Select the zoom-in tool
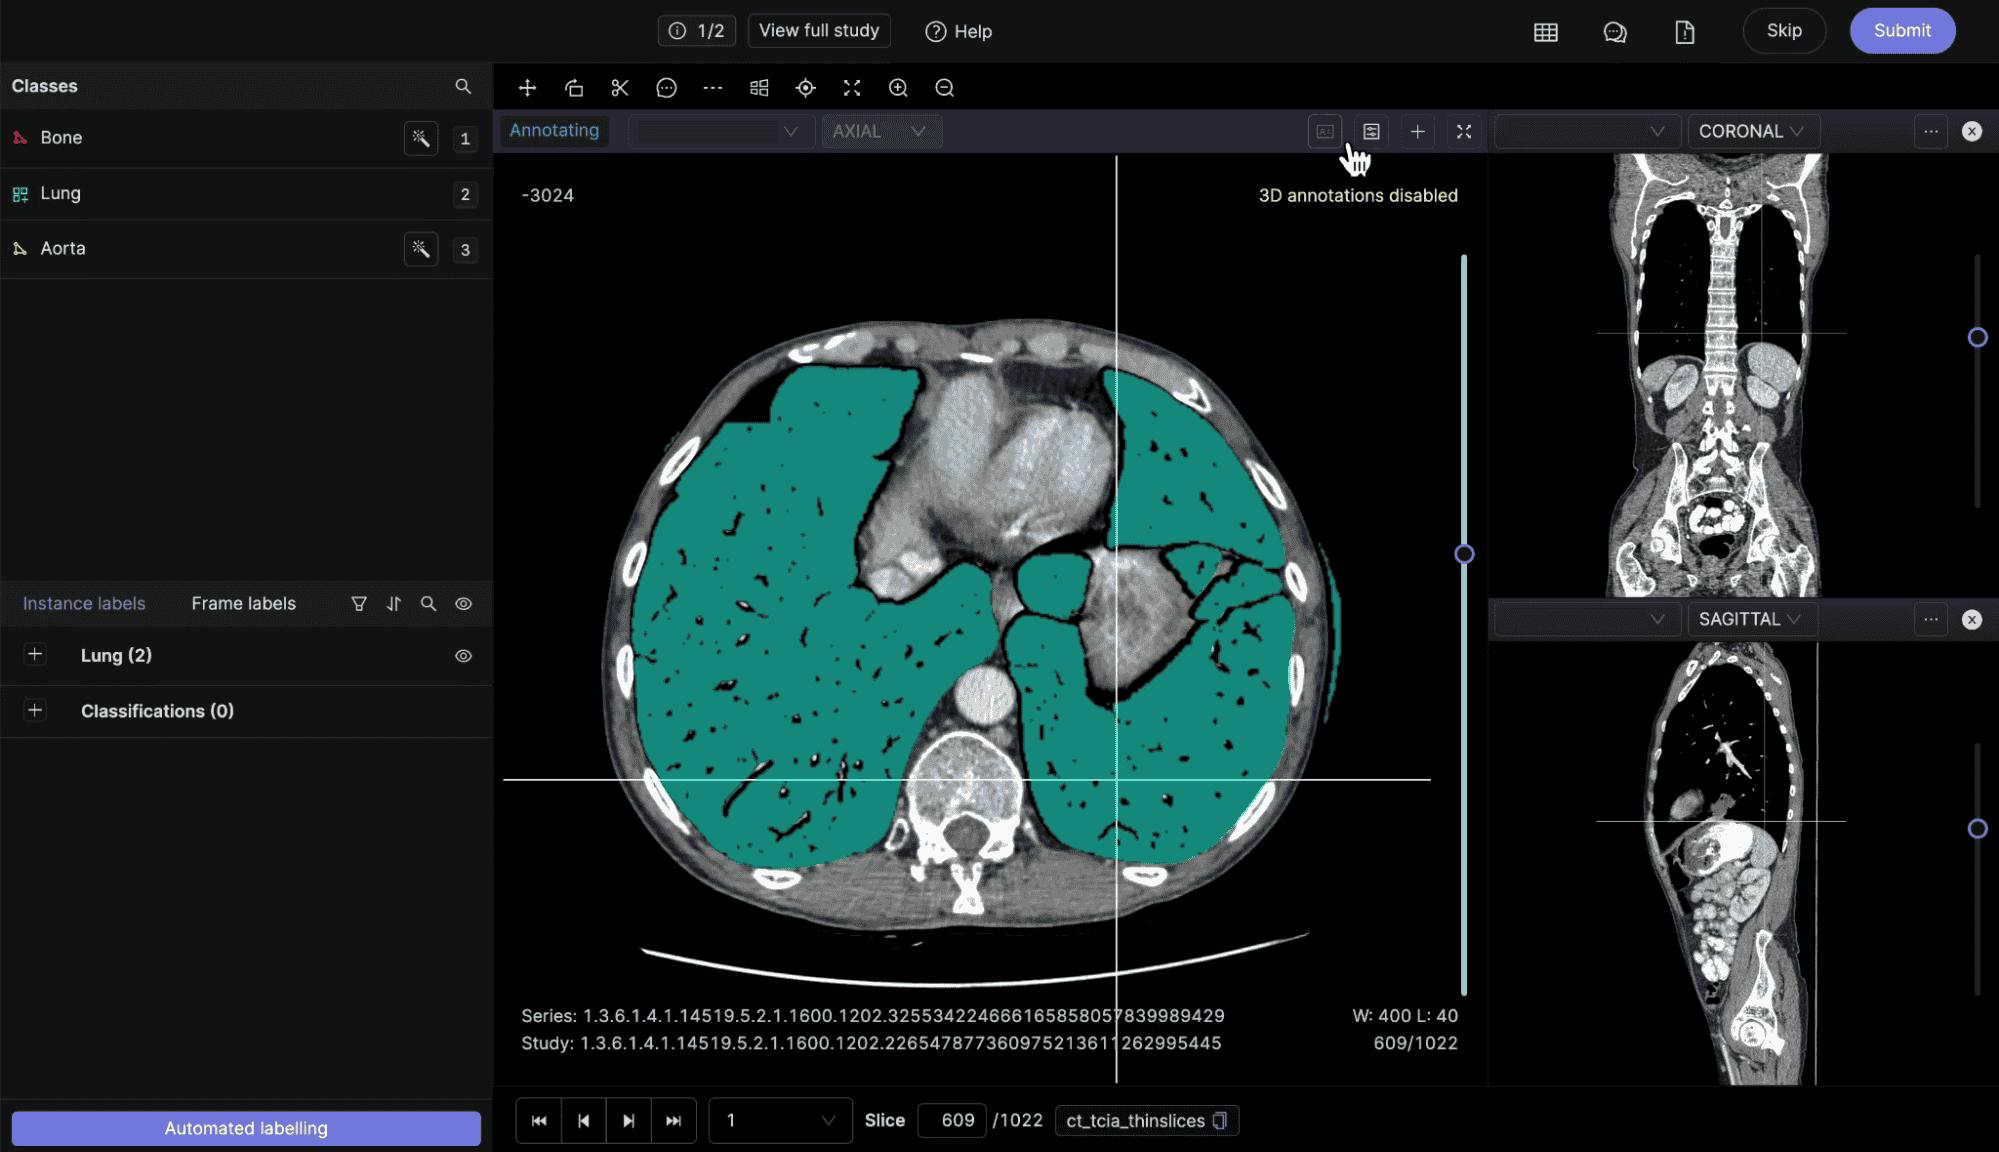Image resolution: width=1999 pixels, height=1152 pixels. (x=898, y=87)
